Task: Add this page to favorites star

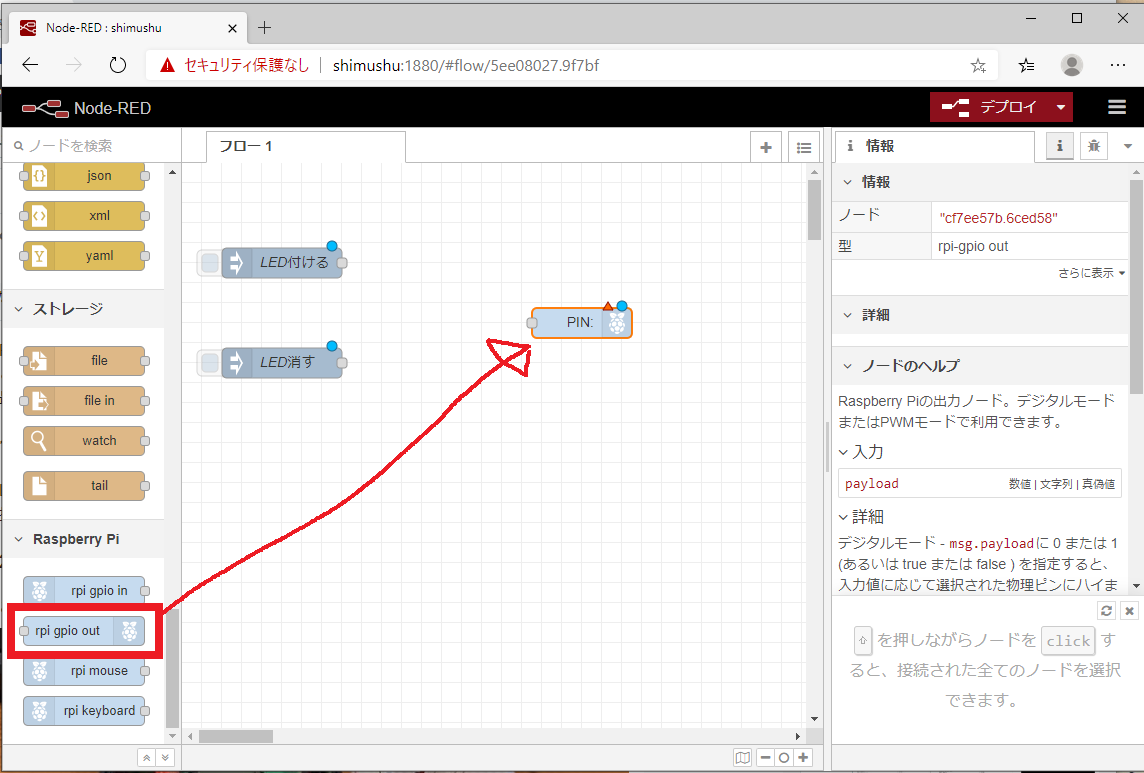Action: pos(978,66)
